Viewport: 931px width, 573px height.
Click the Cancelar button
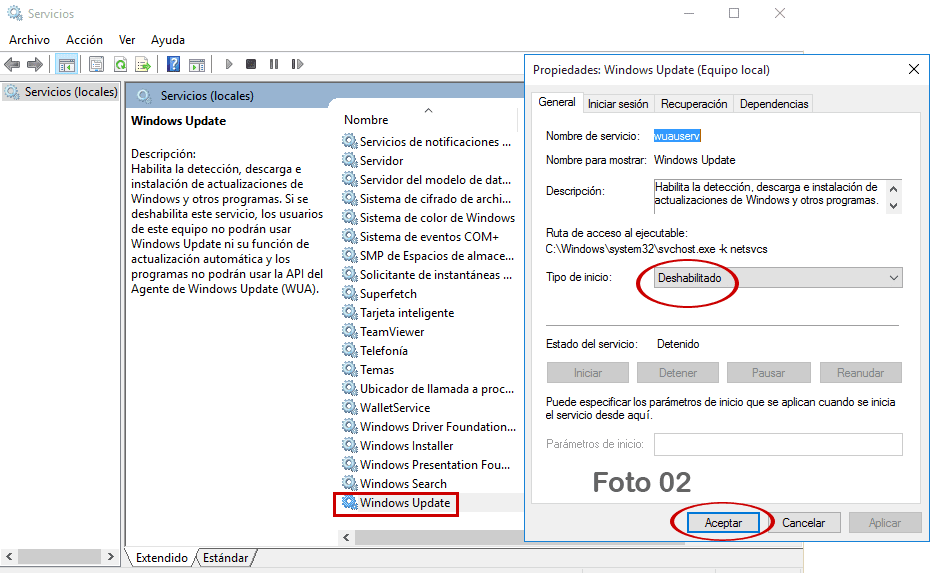(803, 523)
